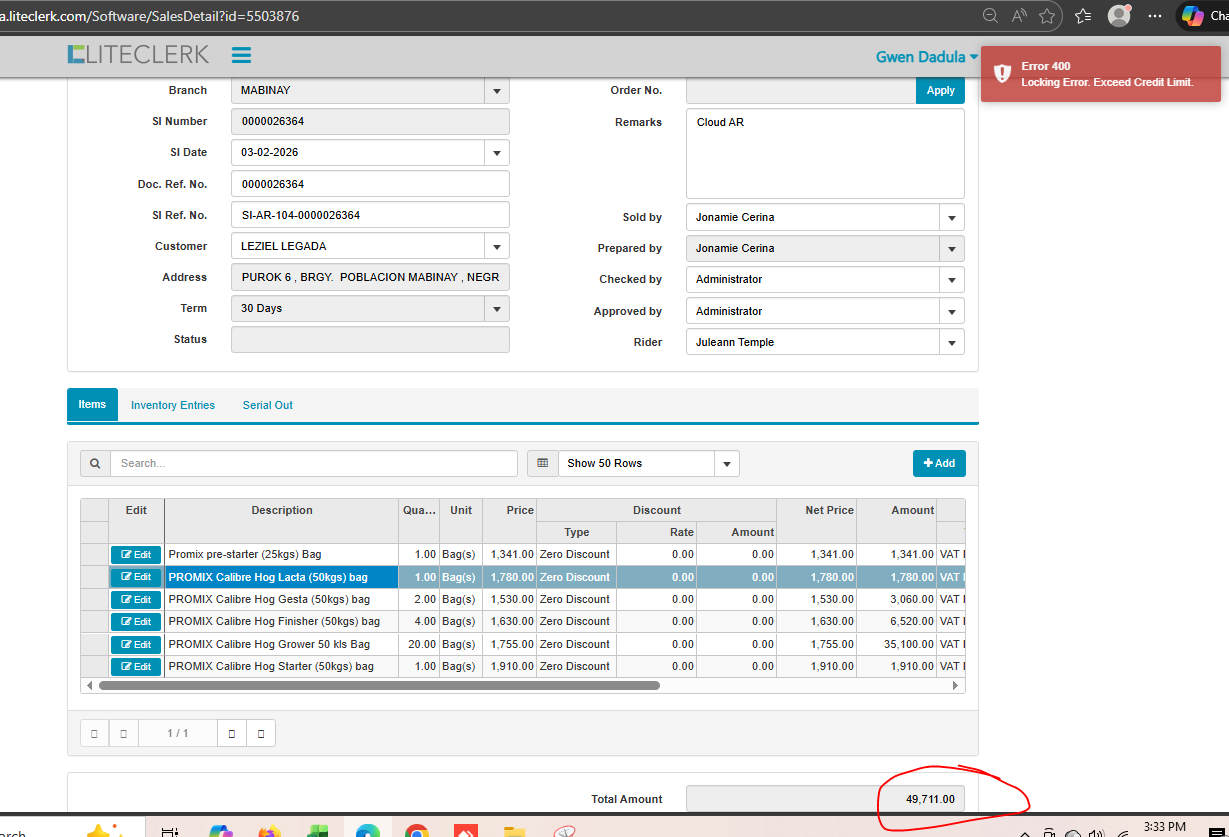Open the hamburger menu next to the LiteClerk logo
This screenshot has height=837, width=1229.
241,55
